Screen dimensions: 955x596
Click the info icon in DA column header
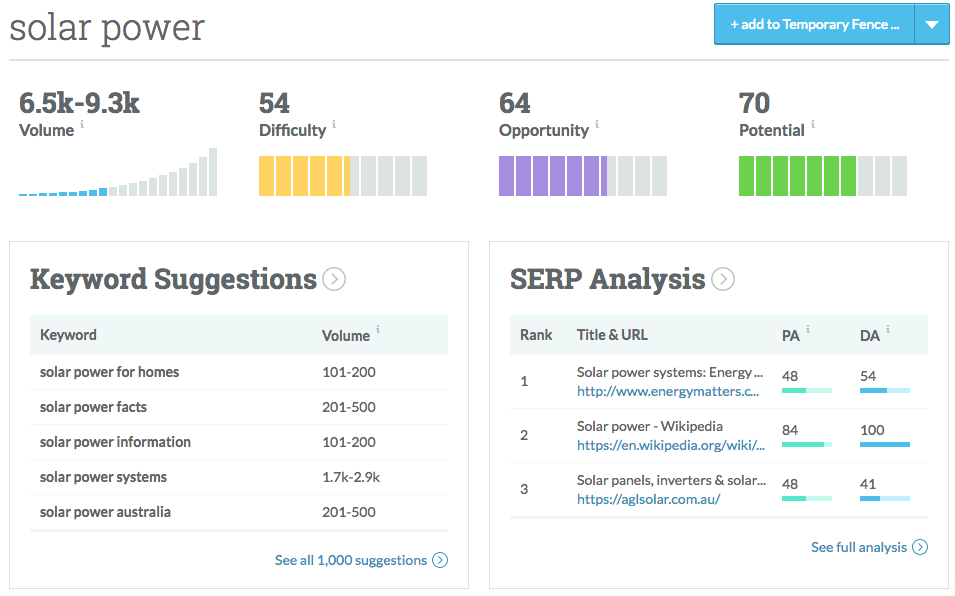pos(887,330)
